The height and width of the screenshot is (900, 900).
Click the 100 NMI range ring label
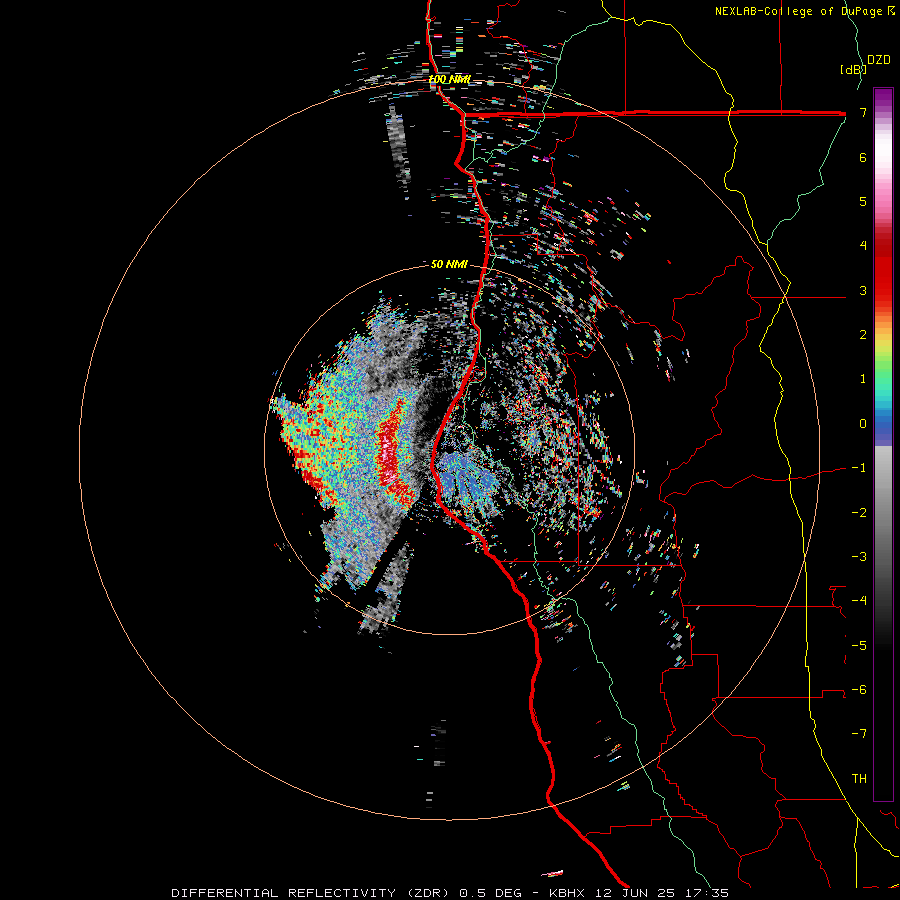point(449,79)
